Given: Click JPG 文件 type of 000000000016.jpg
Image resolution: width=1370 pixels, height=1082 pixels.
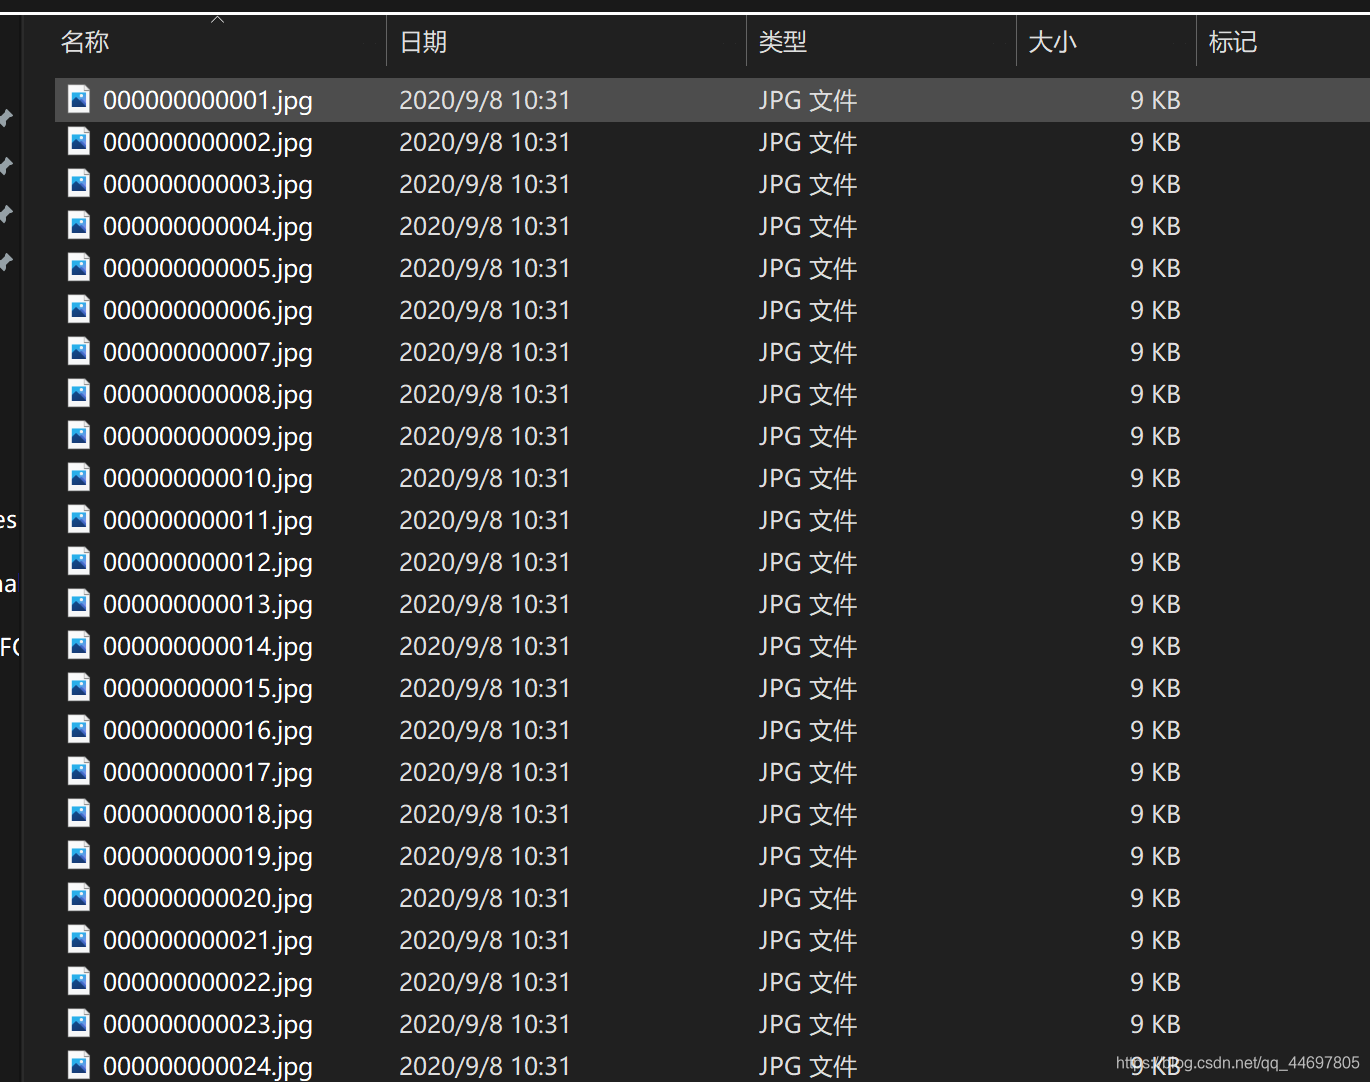Looking at the screenshot, I should tap(808, 731).
